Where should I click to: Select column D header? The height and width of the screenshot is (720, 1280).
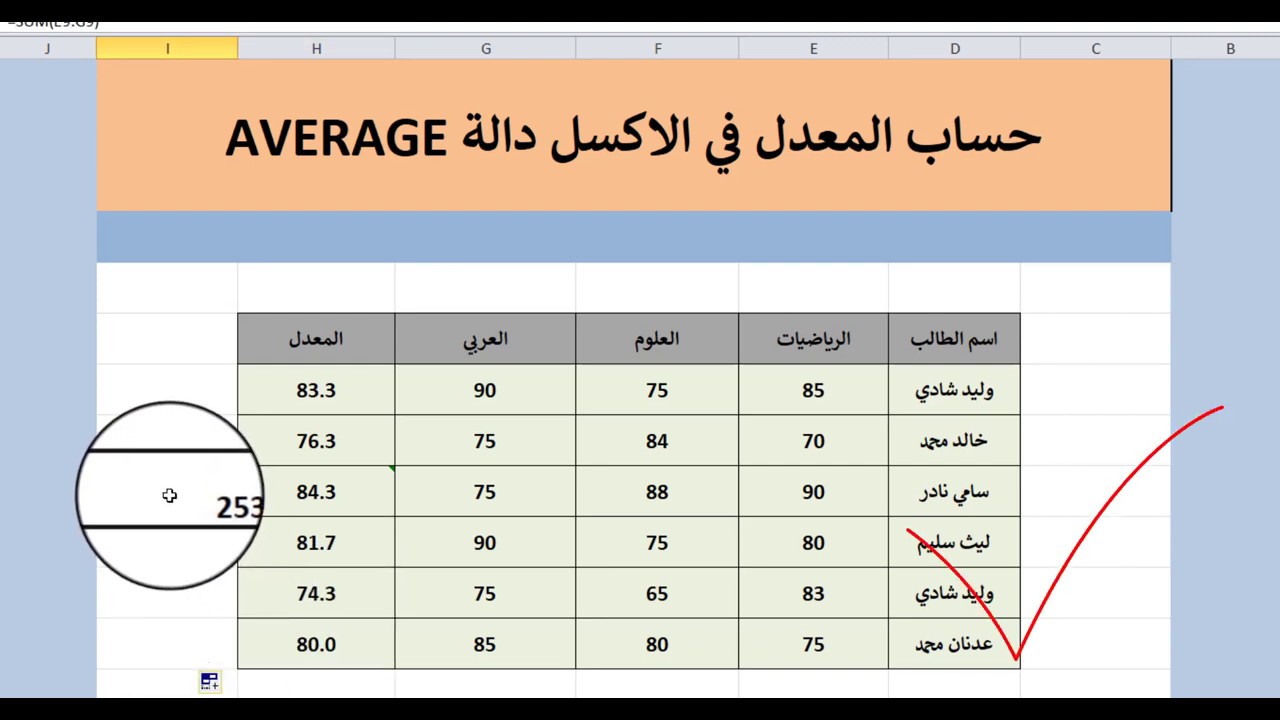coord(954,48)
